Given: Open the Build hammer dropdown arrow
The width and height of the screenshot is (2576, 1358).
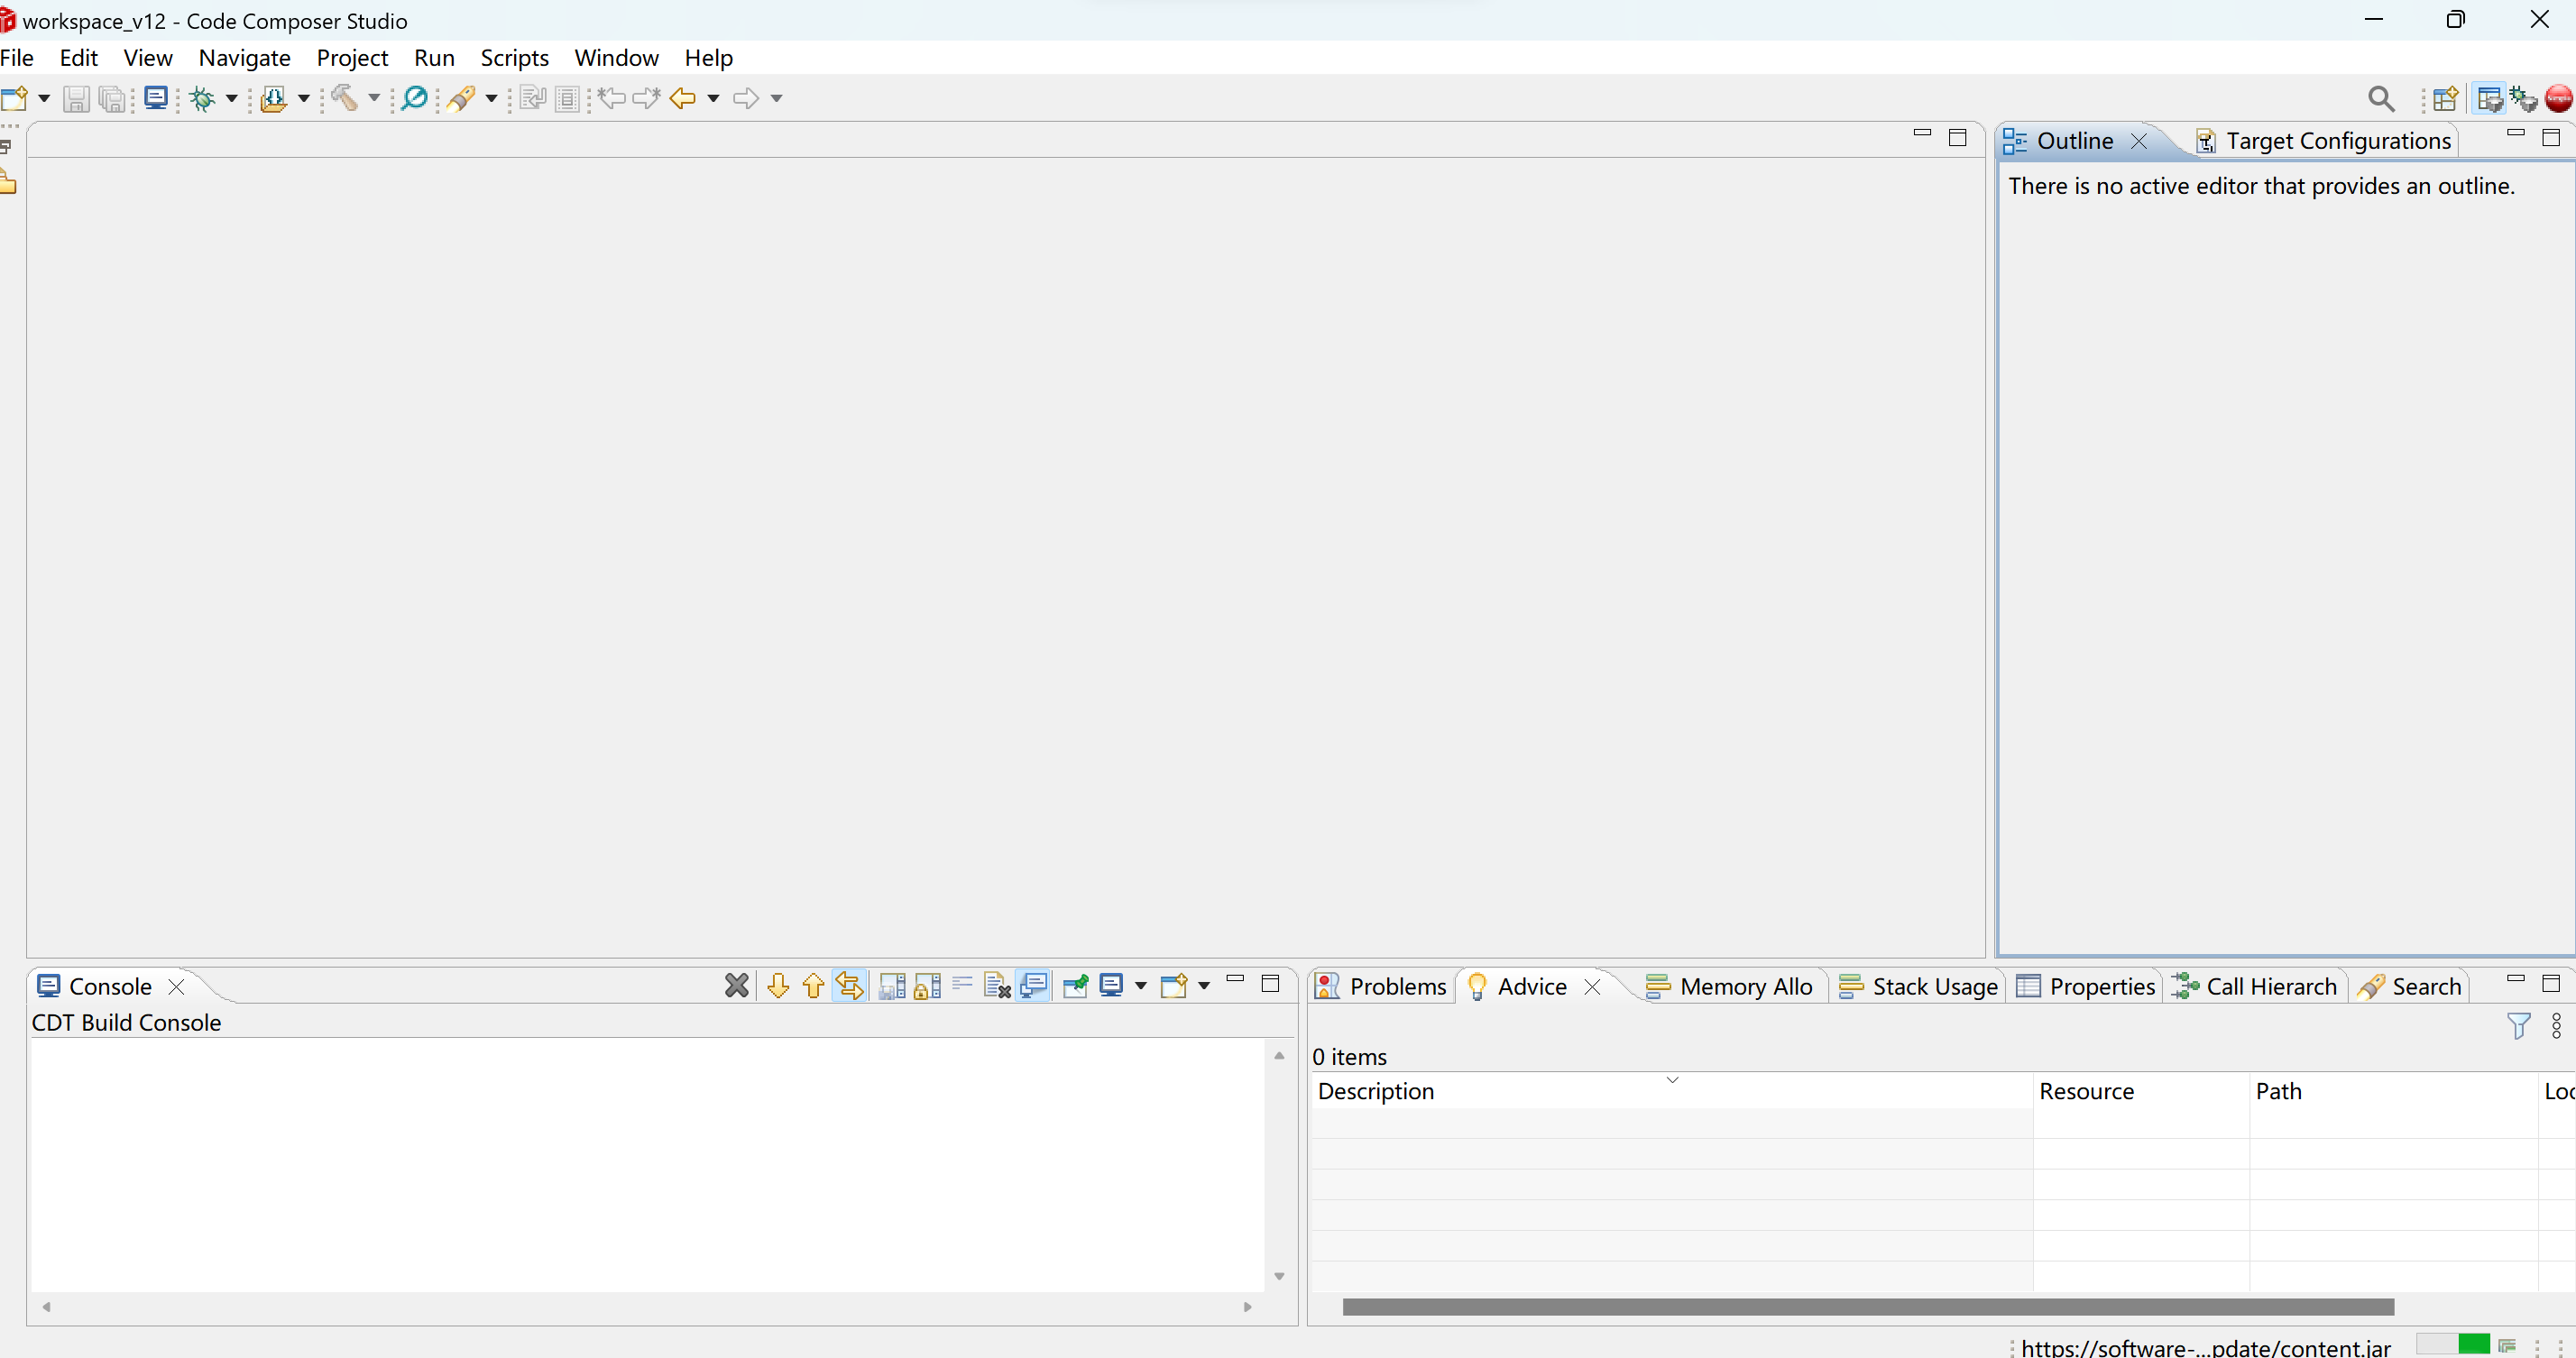Looking at the screenshot, I should 374,98.
